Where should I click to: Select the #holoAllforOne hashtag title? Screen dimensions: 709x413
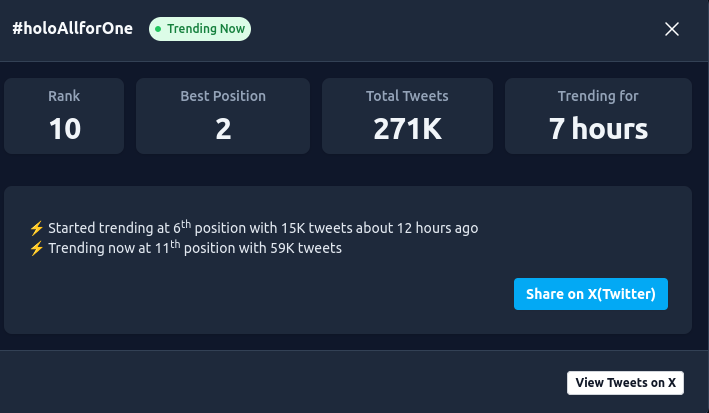point(72,29)
